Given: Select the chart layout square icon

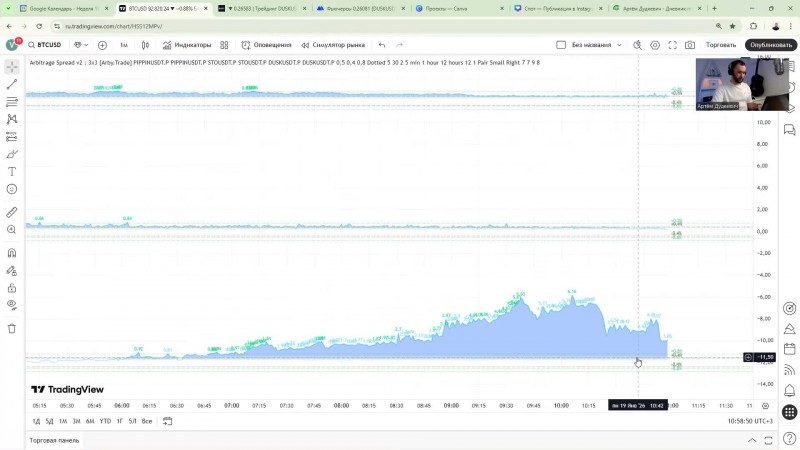Looking at the screenshot, I should click(561, 45).
